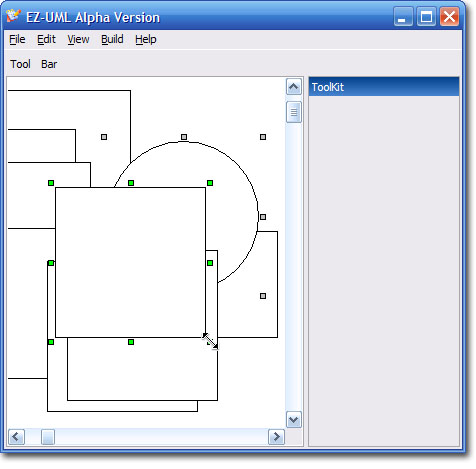Click the gray right-middle handle of the circle

(263, 217)
